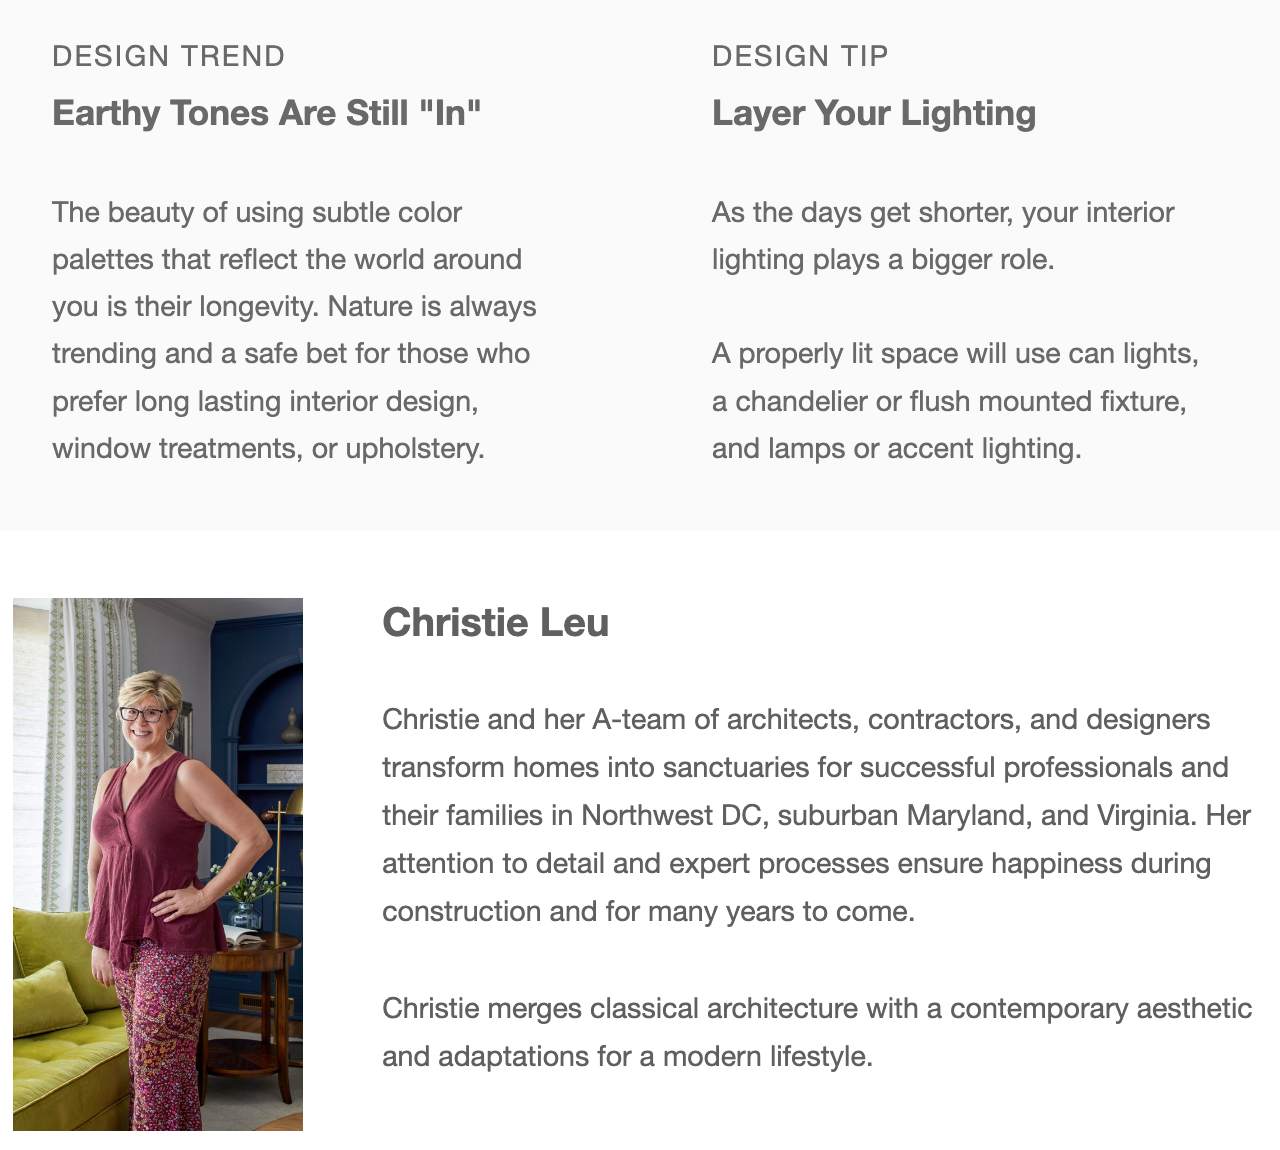Click the text 'a chandelier or flush mounted fixture'
Viewport: 1280px width, 1150px height.
coord(949,401)
